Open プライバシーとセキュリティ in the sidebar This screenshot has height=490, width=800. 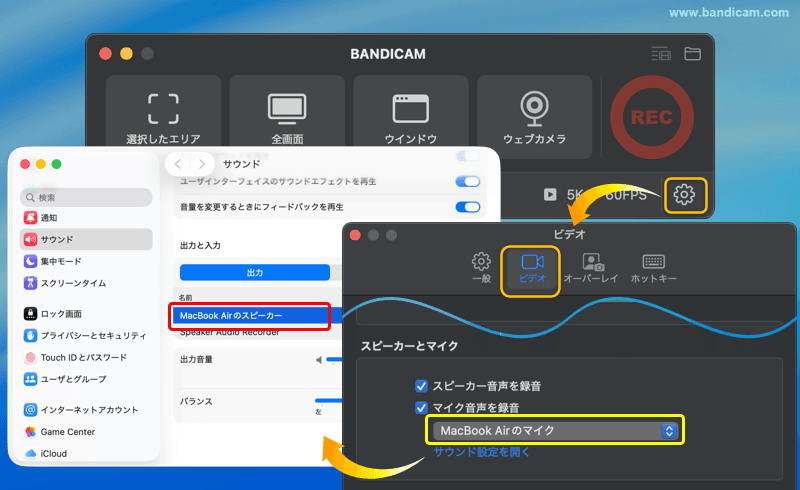point(92,335)
